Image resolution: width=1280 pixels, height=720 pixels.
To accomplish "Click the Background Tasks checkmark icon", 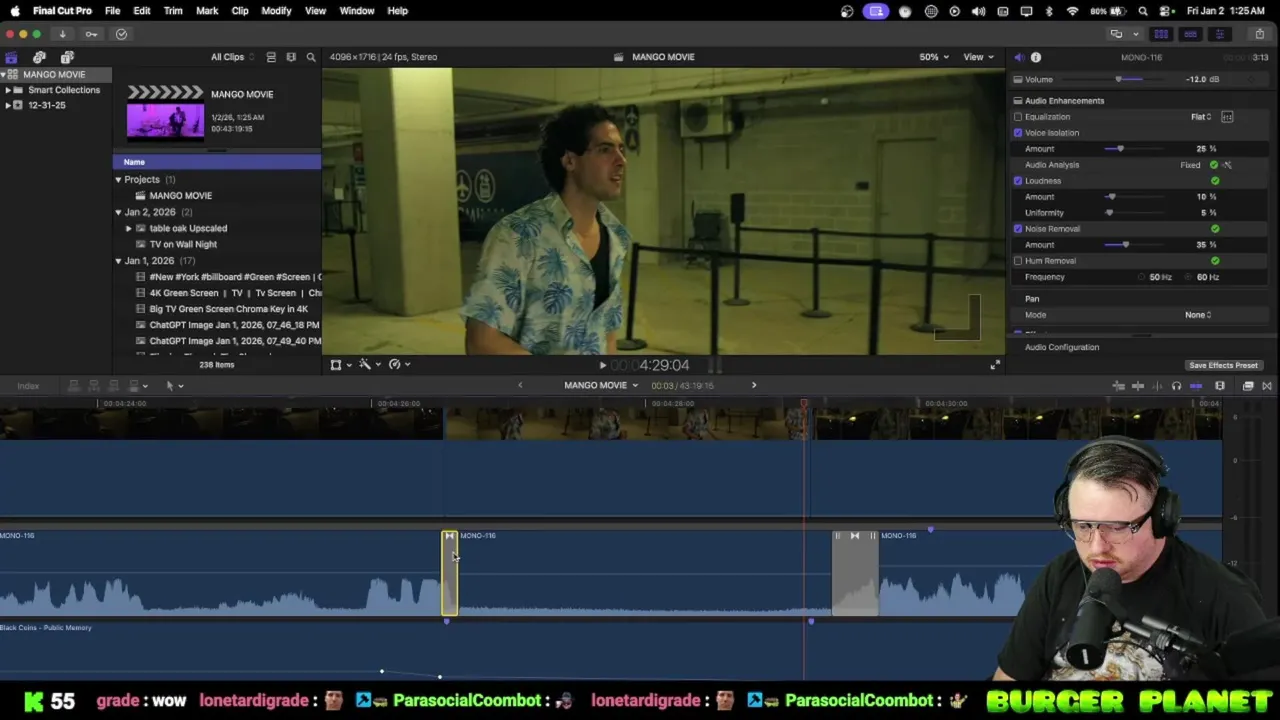I will coord(121,34).
